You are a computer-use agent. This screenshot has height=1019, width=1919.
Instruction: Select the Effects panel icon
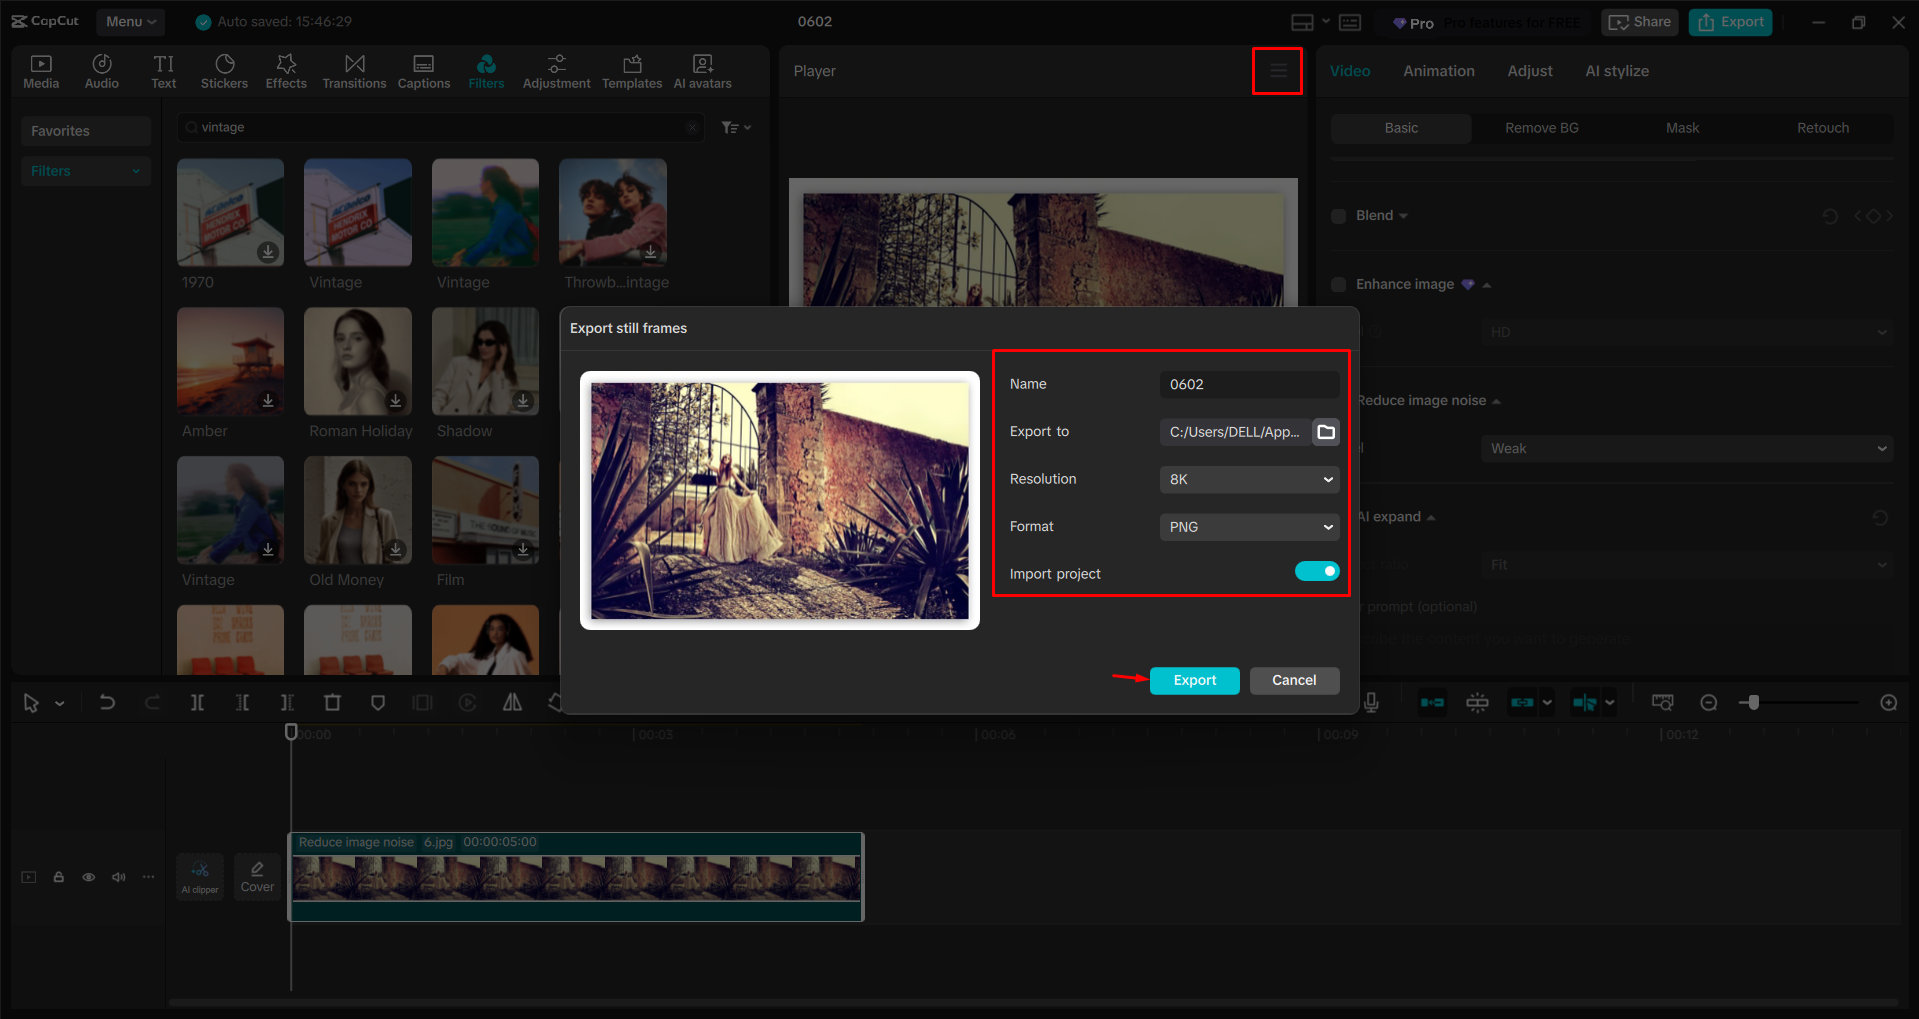coord(286,70)
